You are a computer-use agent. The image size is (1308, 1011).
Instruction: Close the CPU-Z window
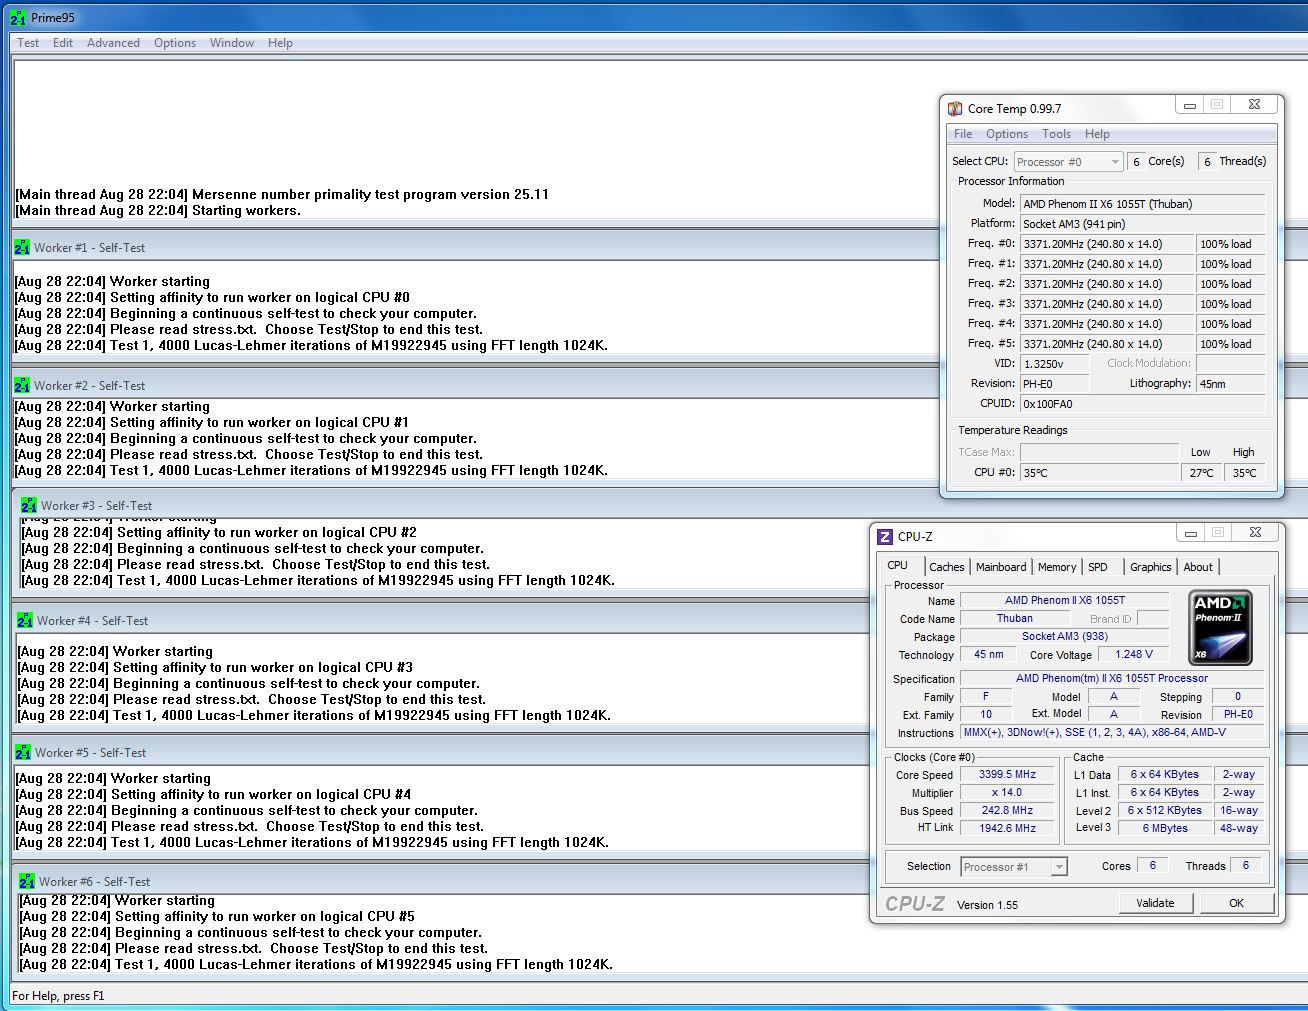click(1255, 533)
